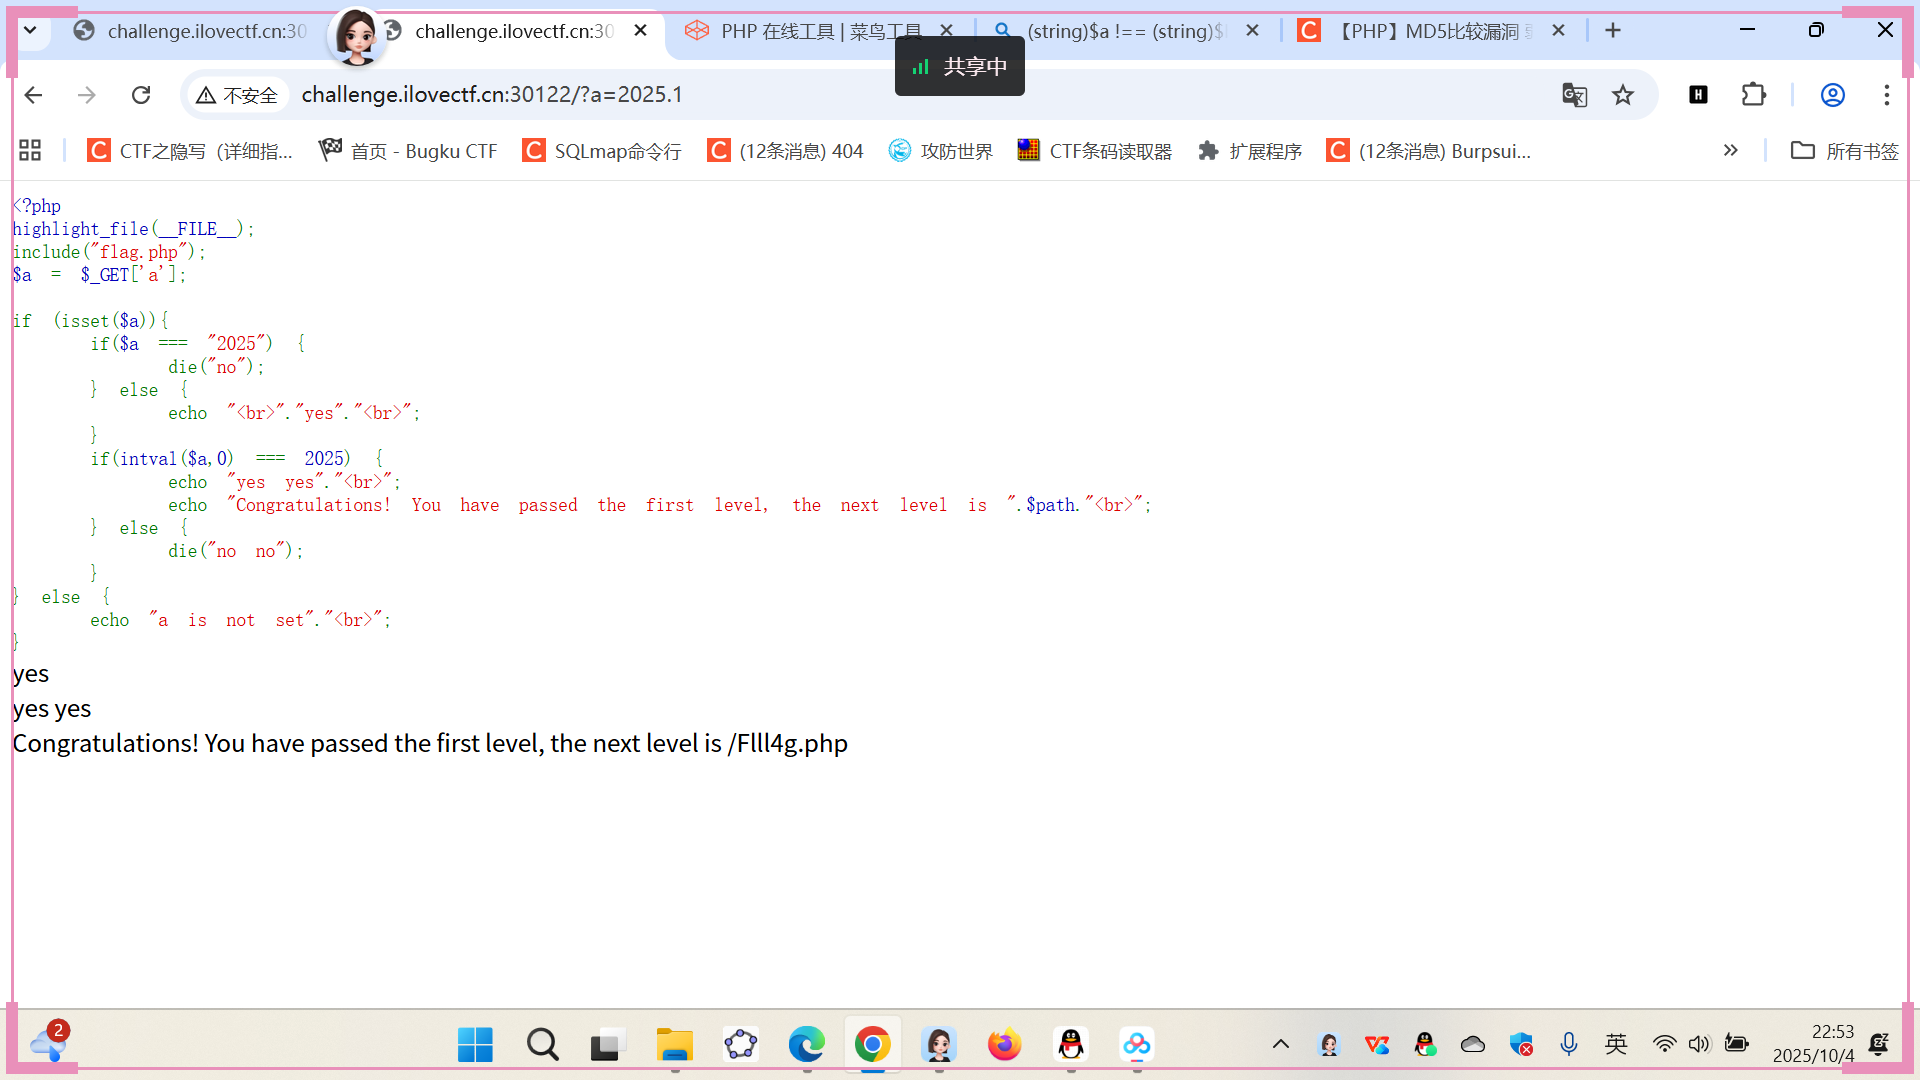The height and width of the screenshot is (1080, 1920).
Task: Open the extensions puzzle icon
Action: point(1753,95)
